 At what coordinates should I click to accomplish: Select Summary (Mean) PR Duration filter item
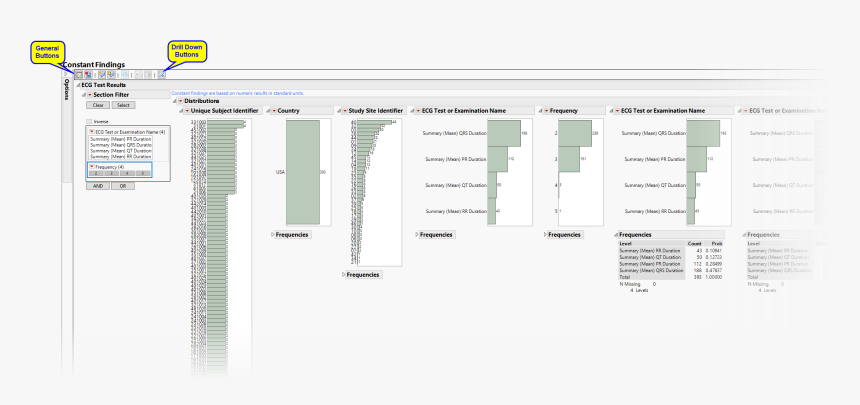coord(120,138)
